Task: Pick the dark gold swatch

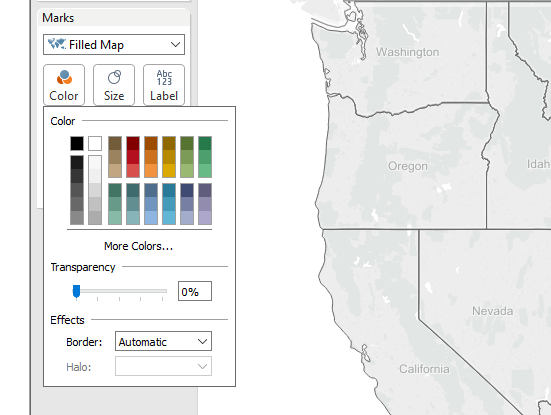Action: (x=169, y=143)
